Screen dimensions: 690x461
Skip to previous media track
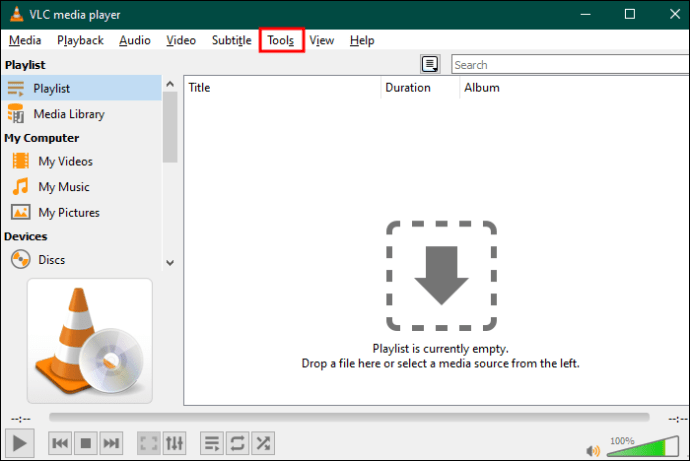60,443
